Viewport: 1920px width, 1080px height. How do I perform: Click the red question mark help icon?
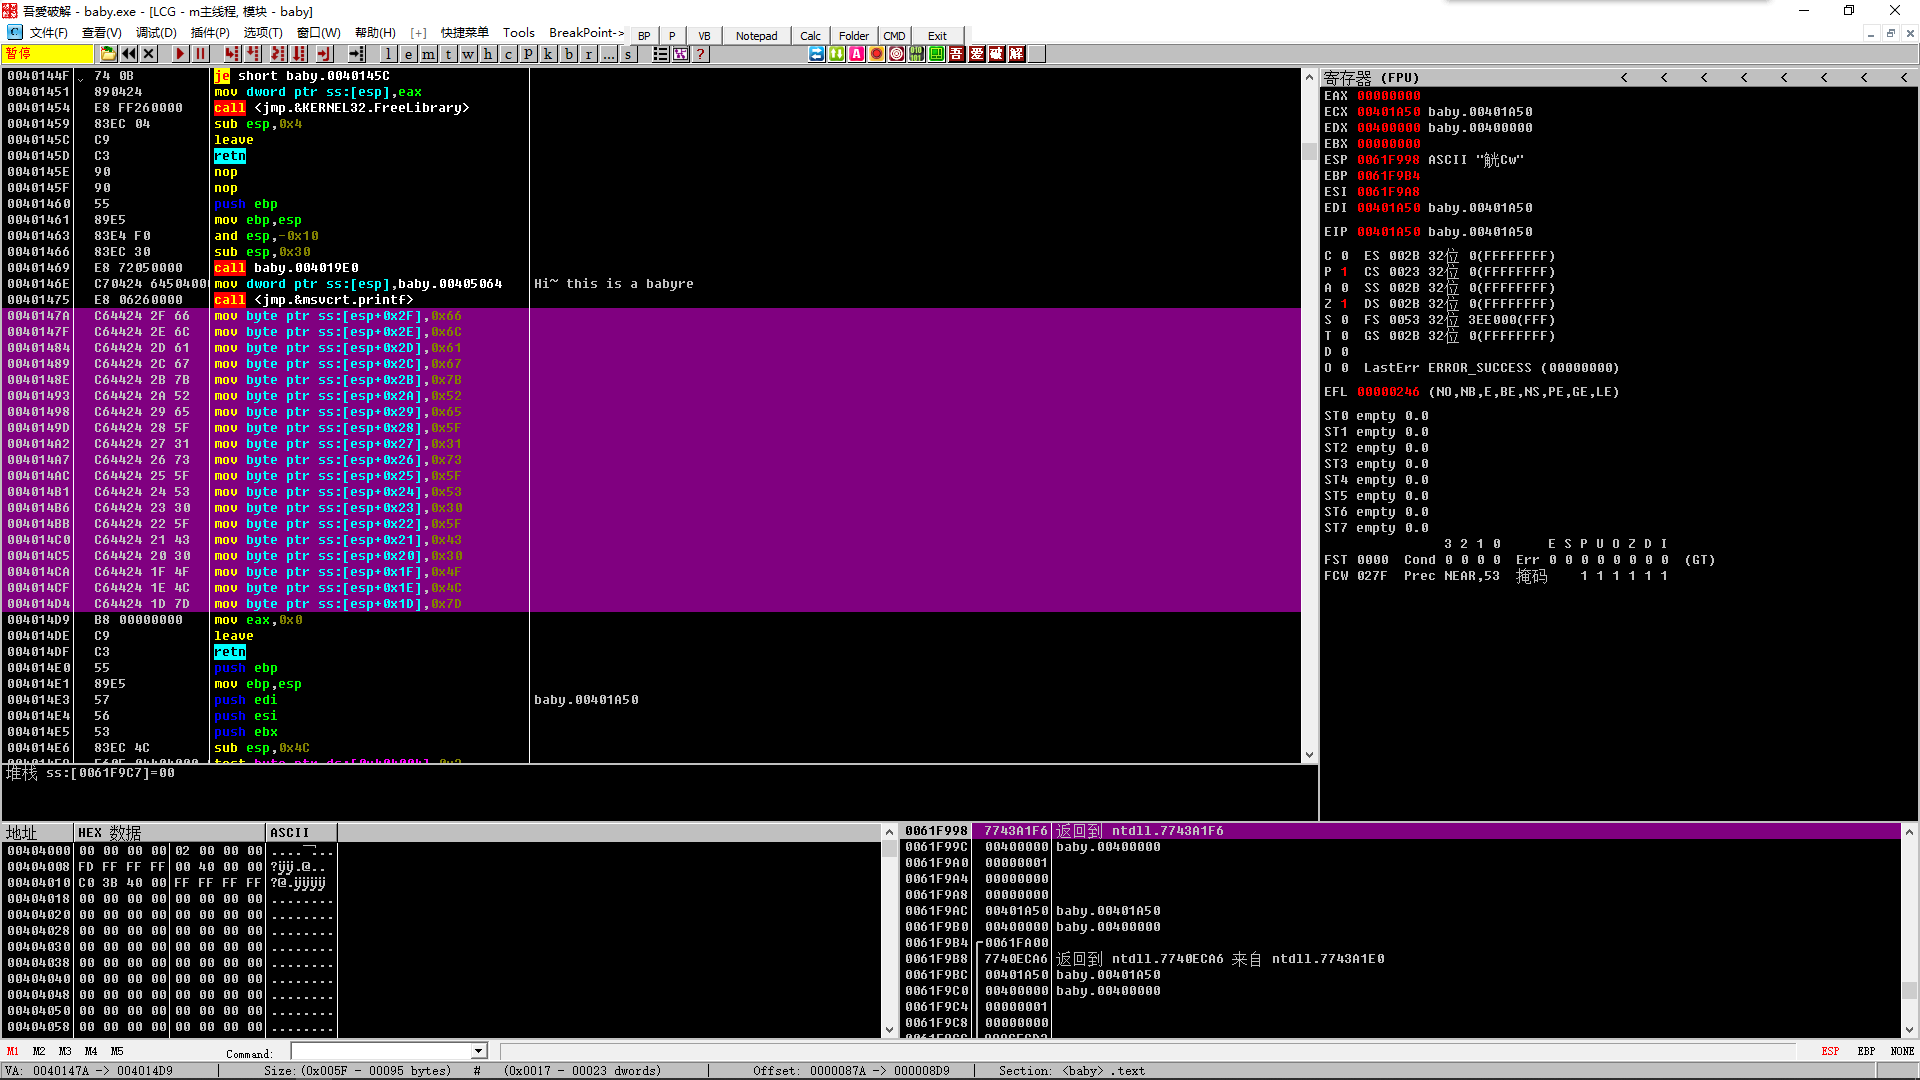point(701,54)
